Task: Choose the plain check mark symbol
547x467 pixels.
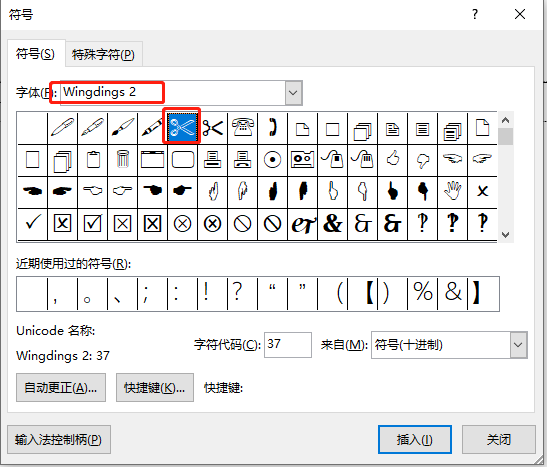Action: 32,224
